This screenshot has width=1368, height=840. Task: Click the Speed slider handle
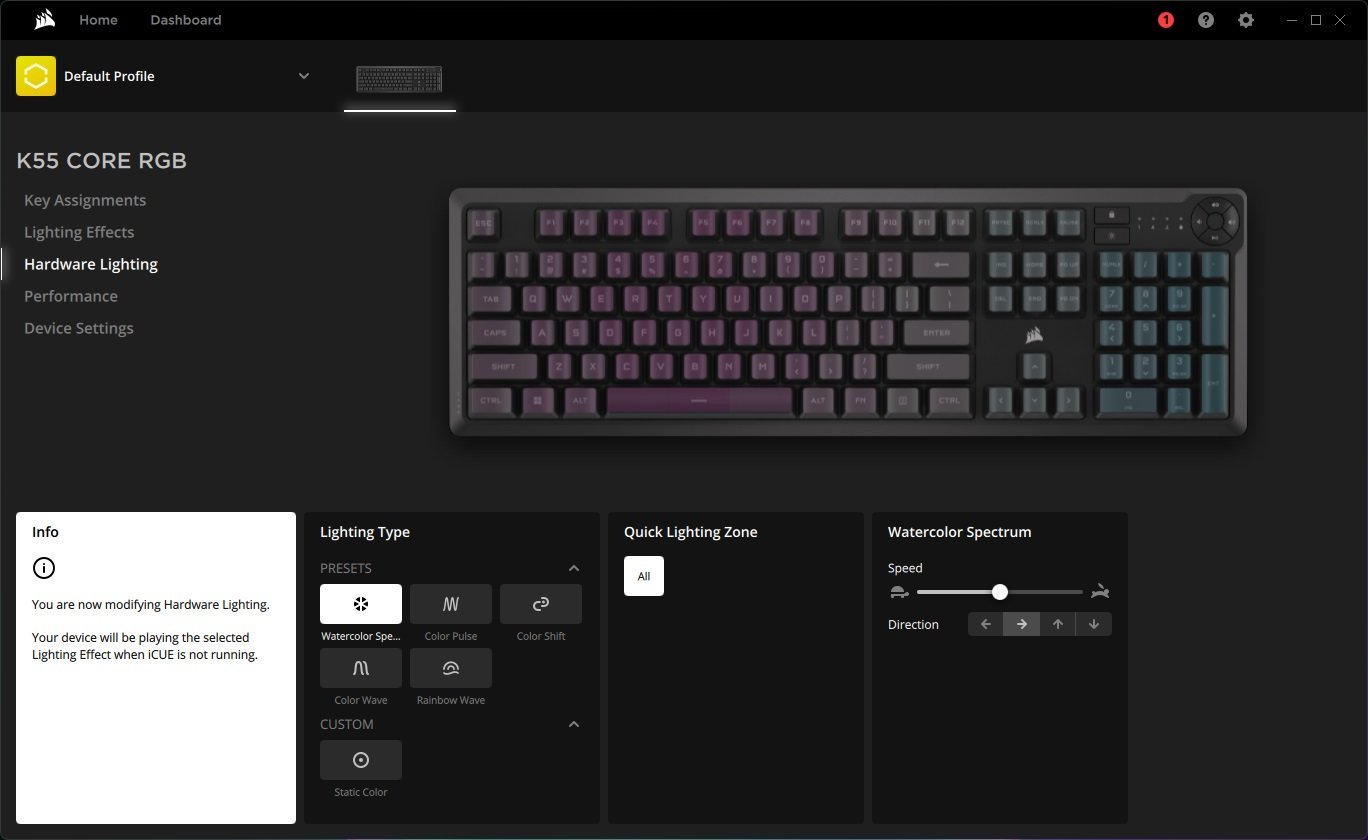pos(1000,592)
